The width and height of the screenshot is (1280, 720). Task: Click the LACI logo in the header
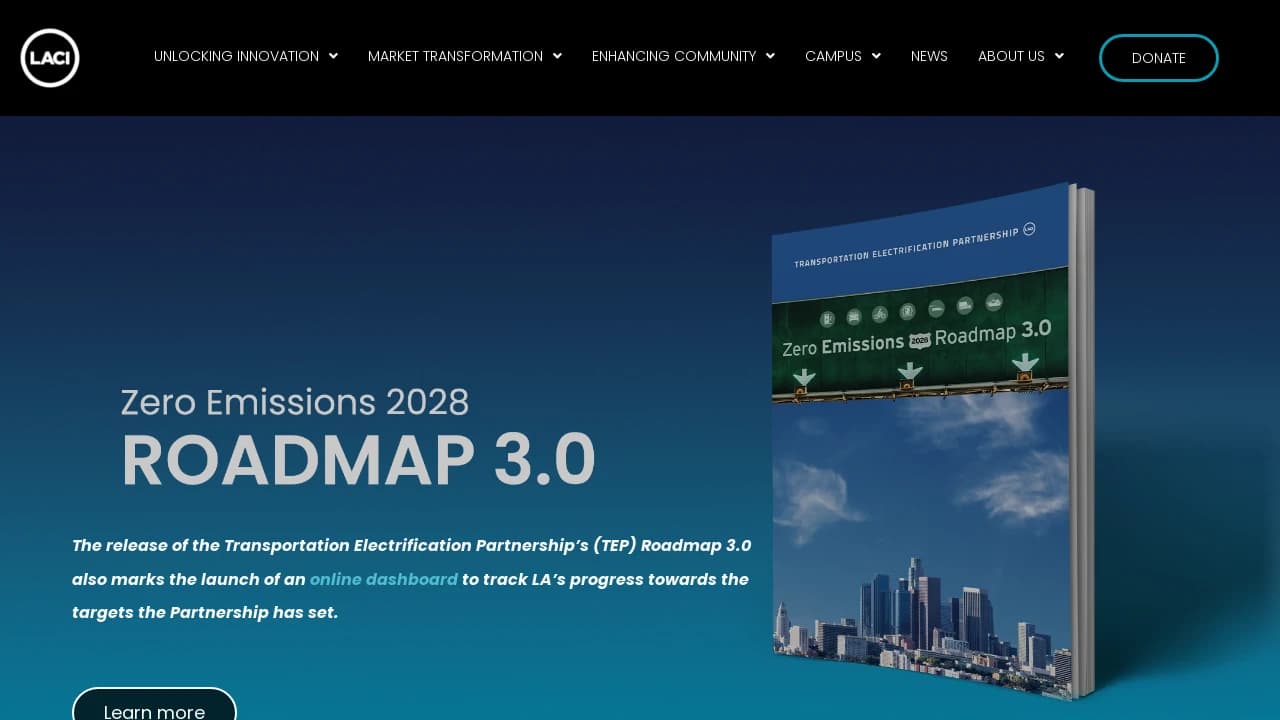(50, 57)
